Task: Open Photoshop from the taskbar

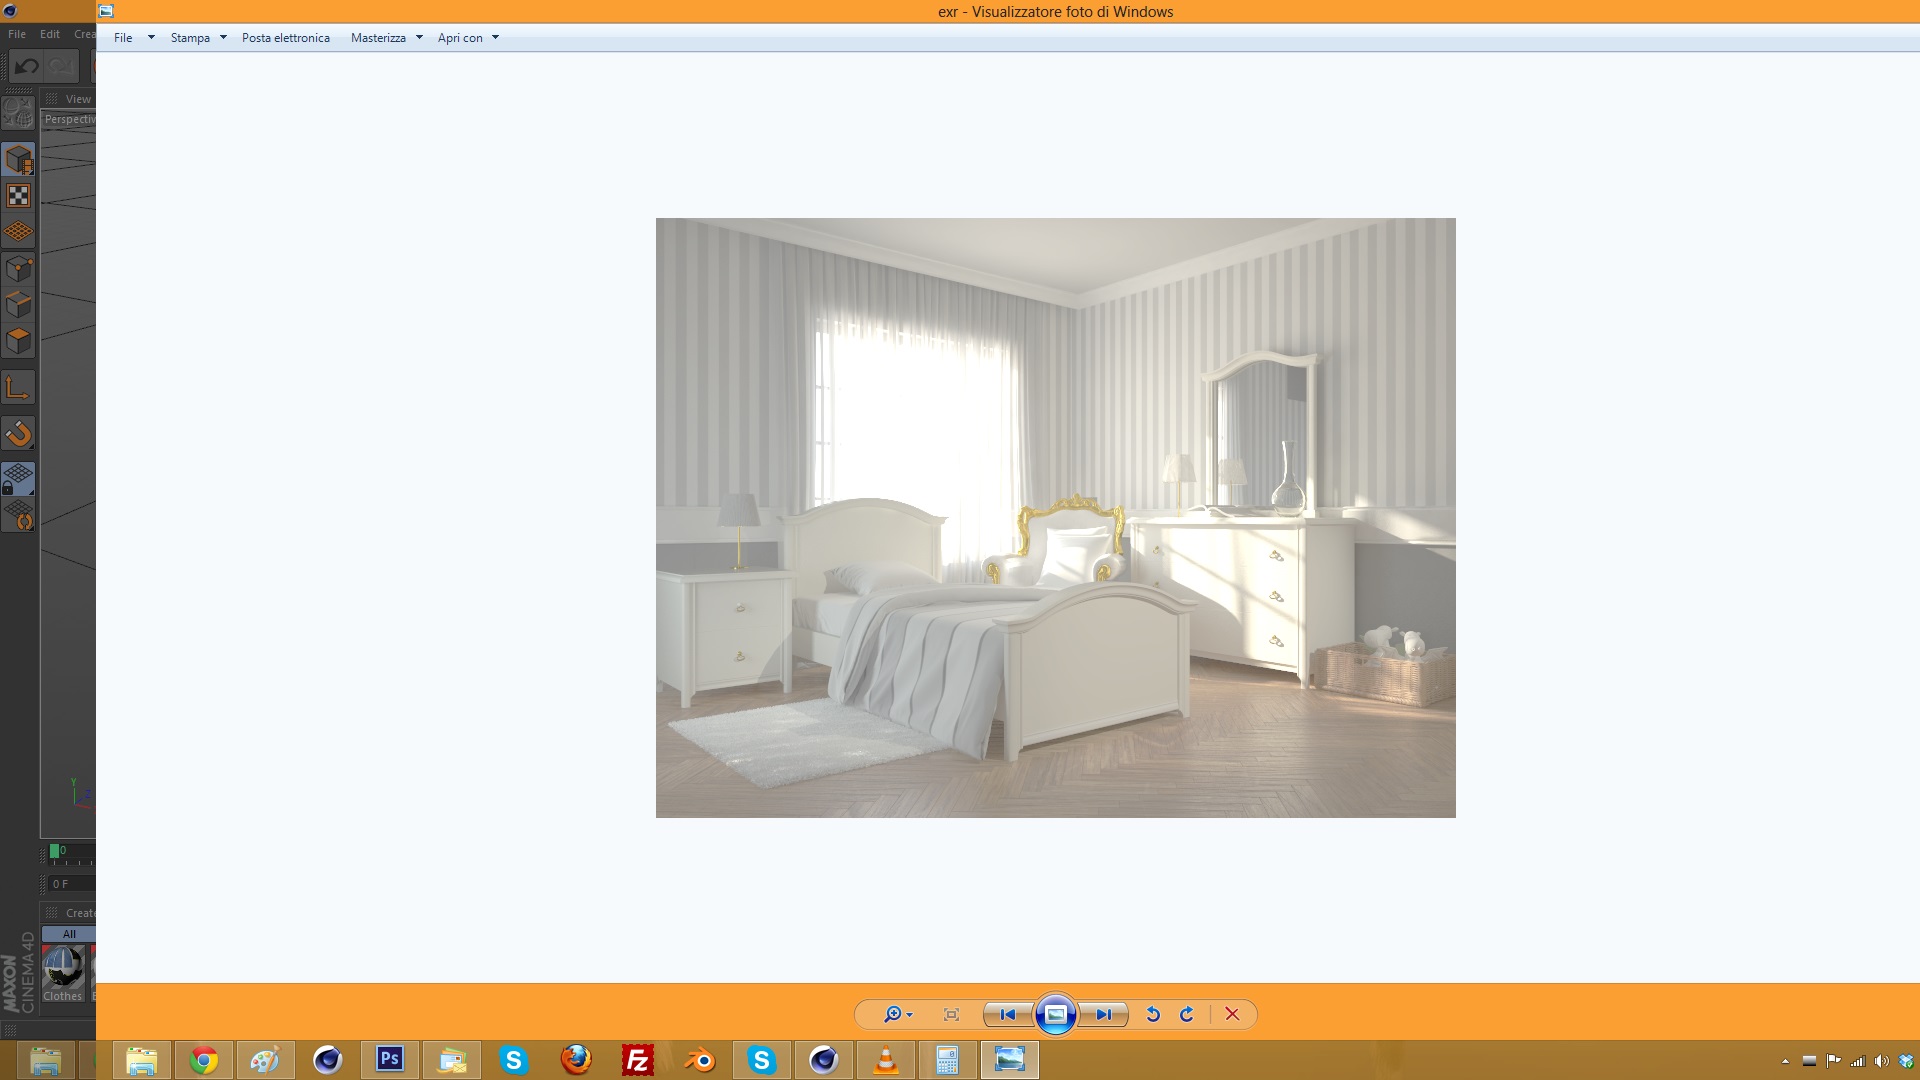Action: click(x=390, y=1059)
